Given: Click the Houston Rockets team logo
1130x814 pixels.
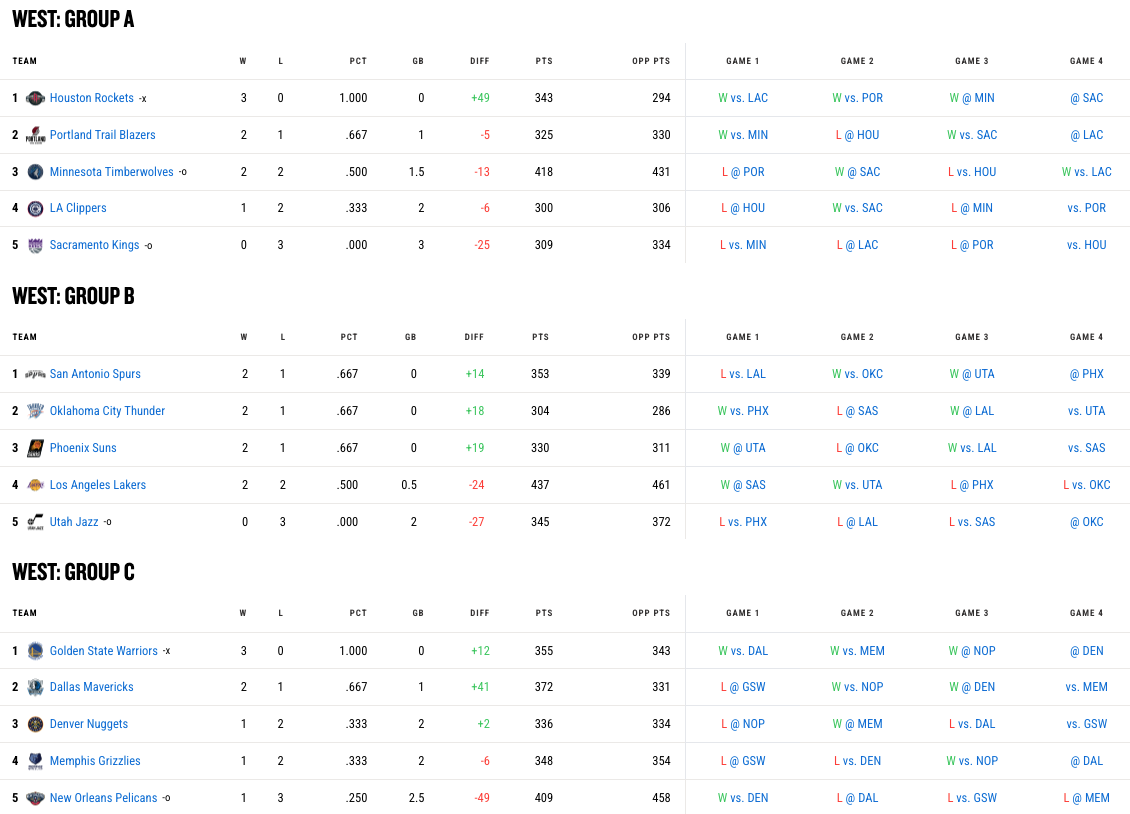Looking at the screenshot, I should [x=36, y=98].
